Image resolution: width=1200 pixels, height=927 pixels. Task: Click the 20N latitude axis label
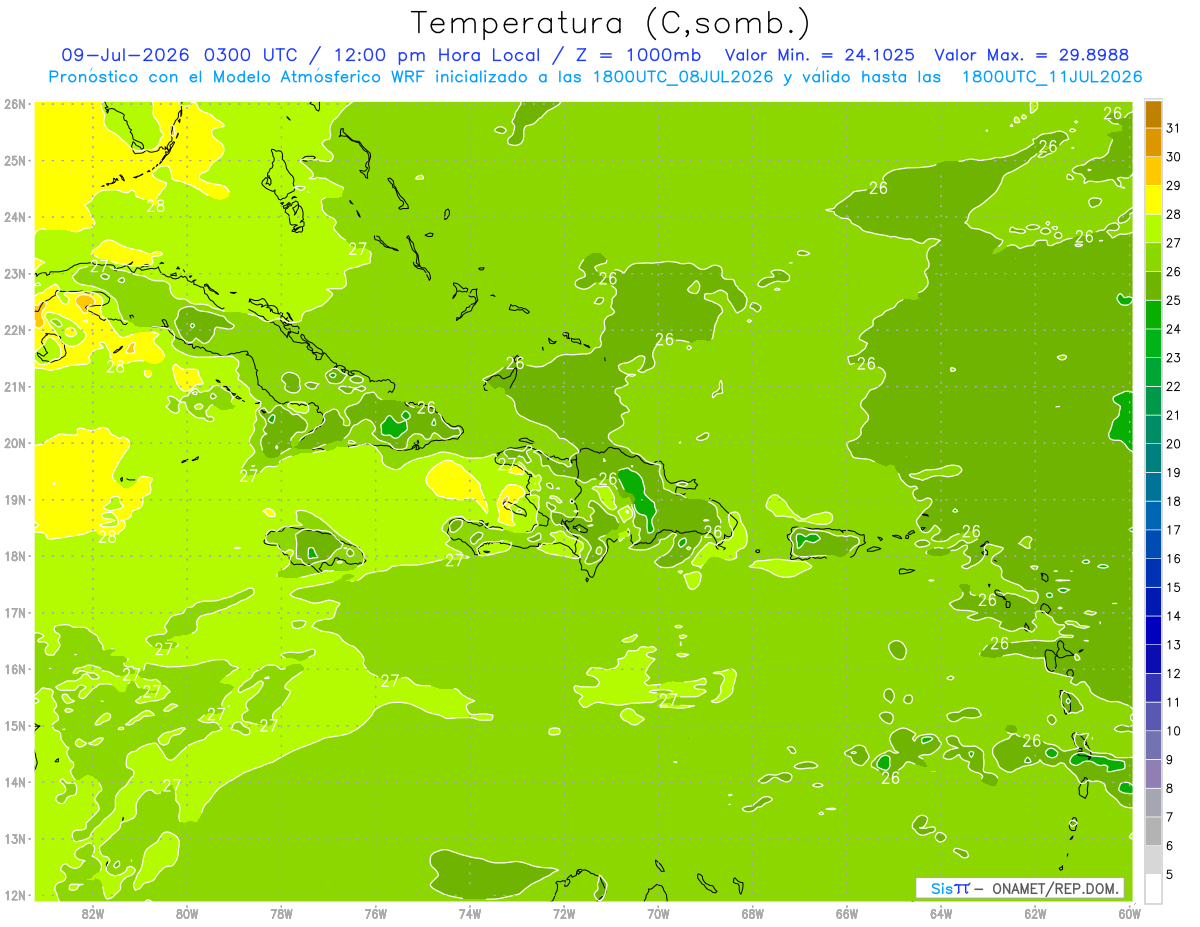click(x=15, y=443)
